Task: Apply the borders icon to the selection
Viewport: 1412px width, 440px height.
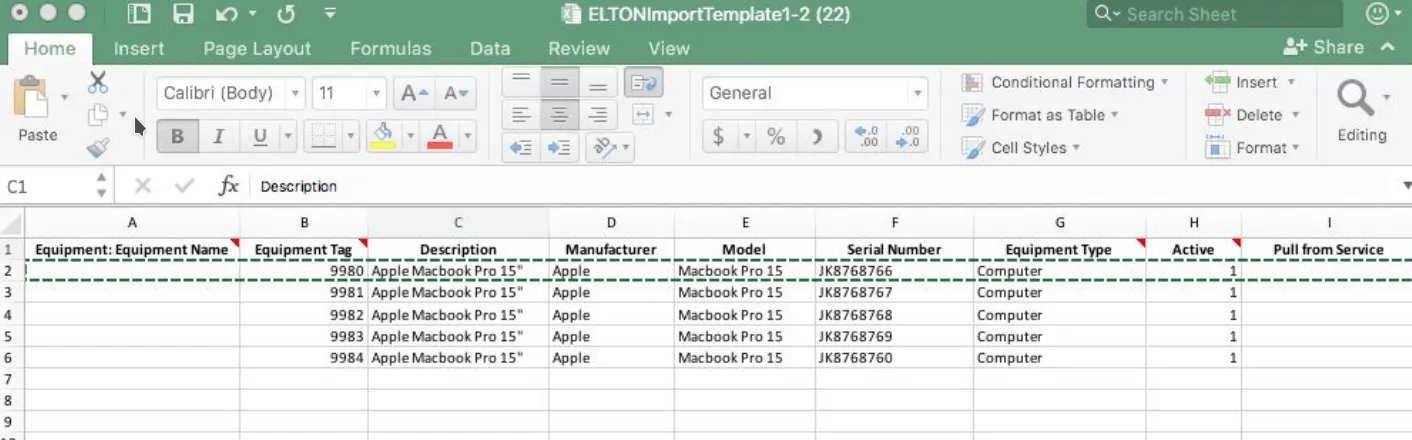Action: click(322, 136)
